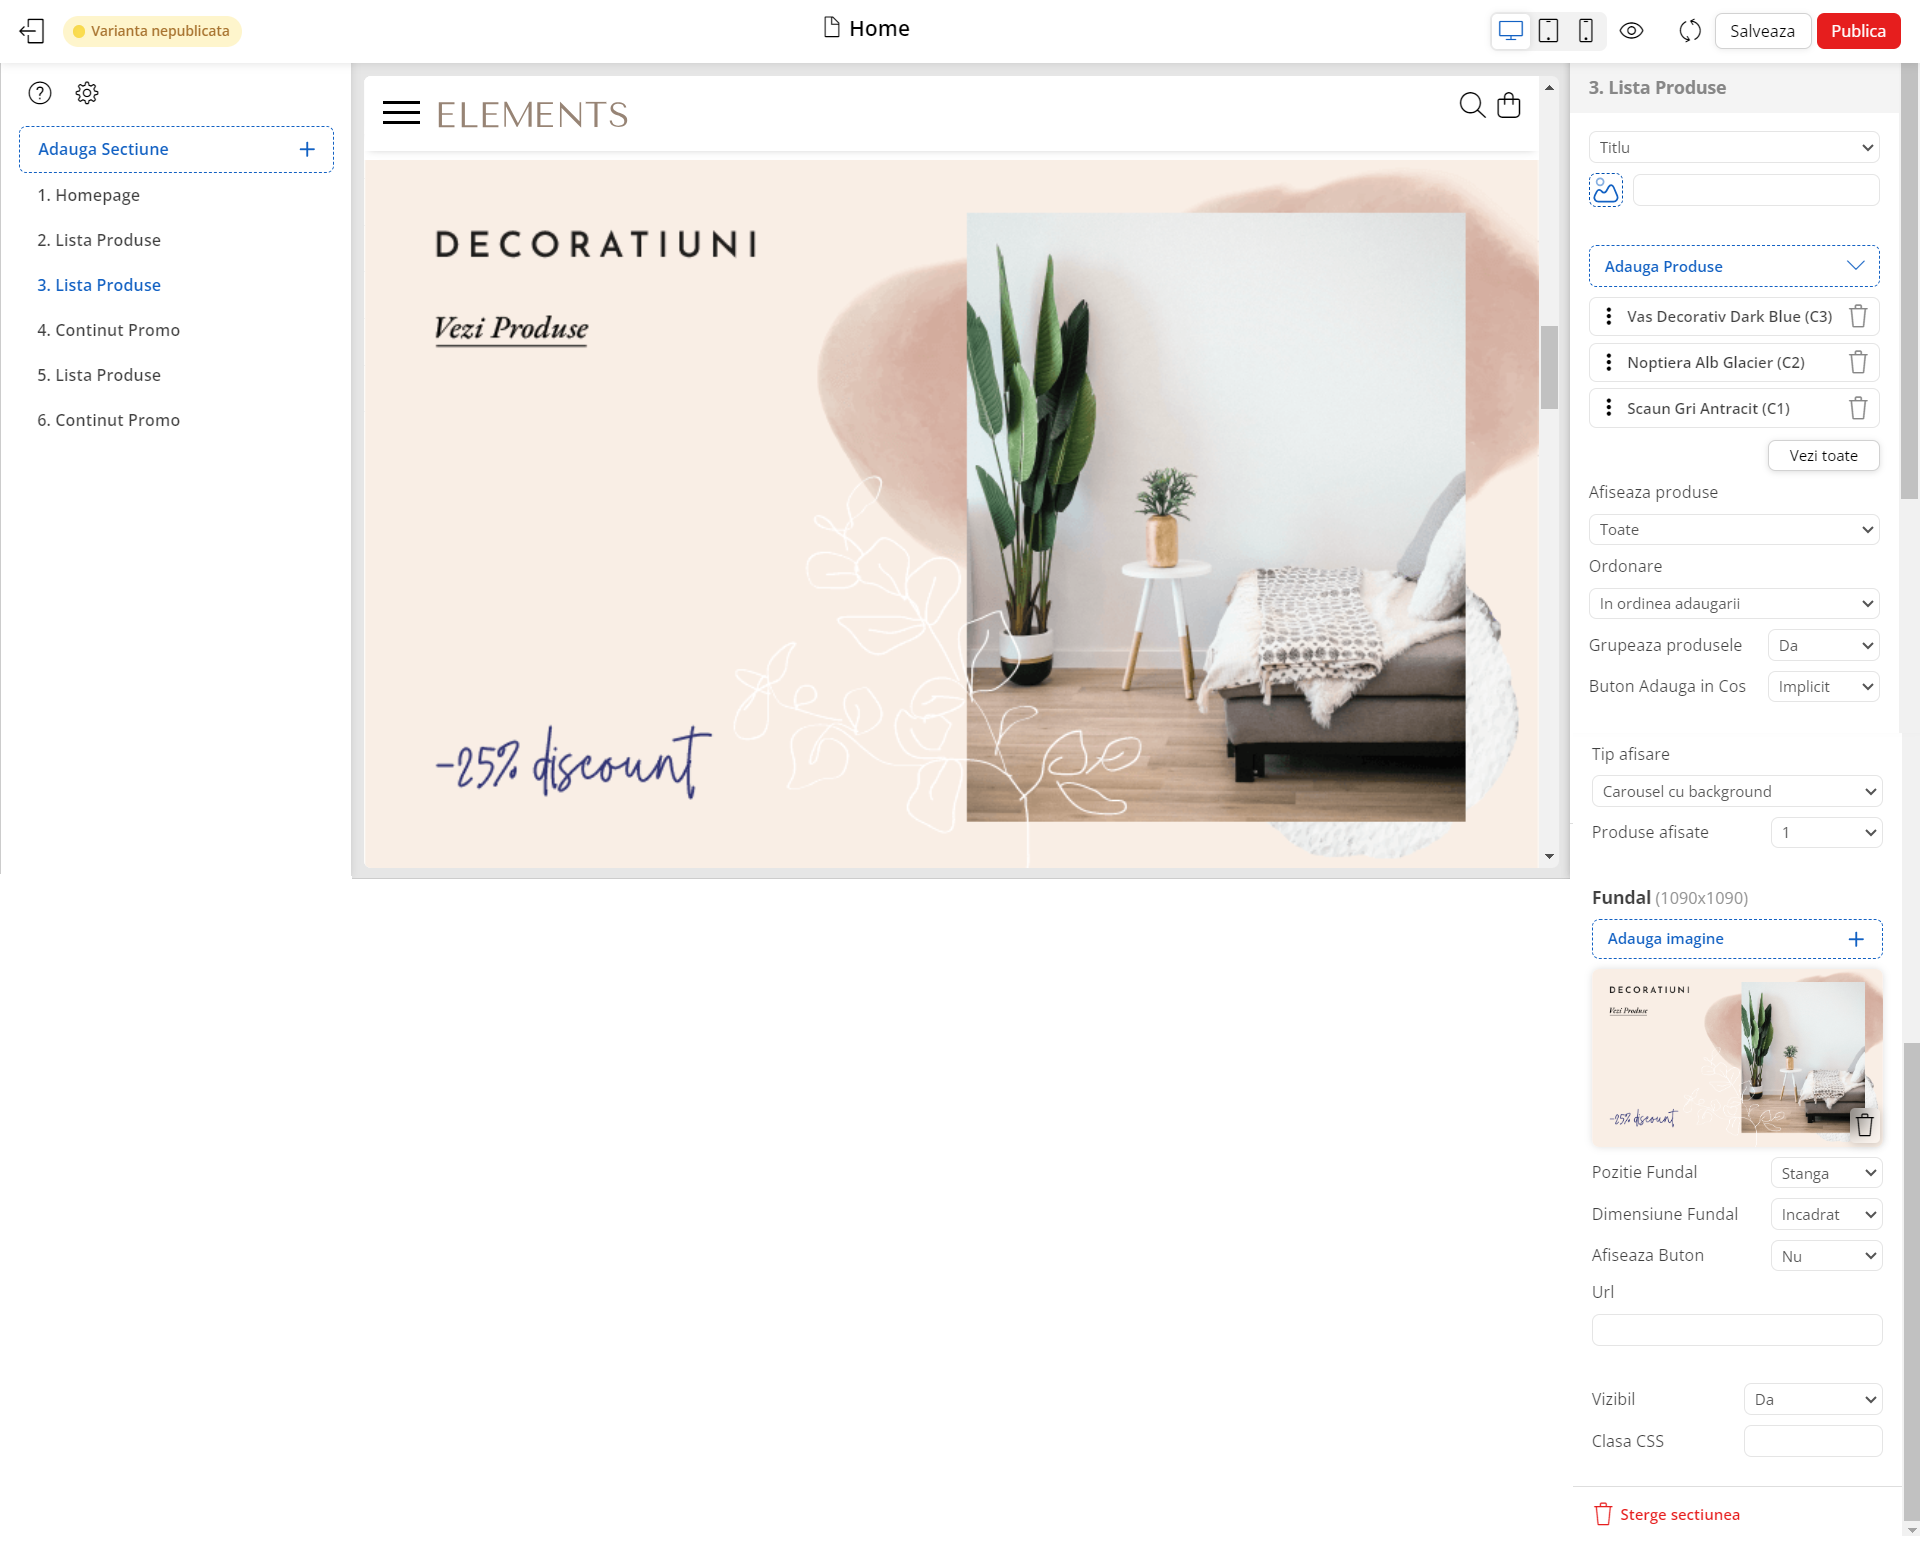Click the Vezi toate button
Screen dimensions: 1920x1549
[x=1822, y=455]
